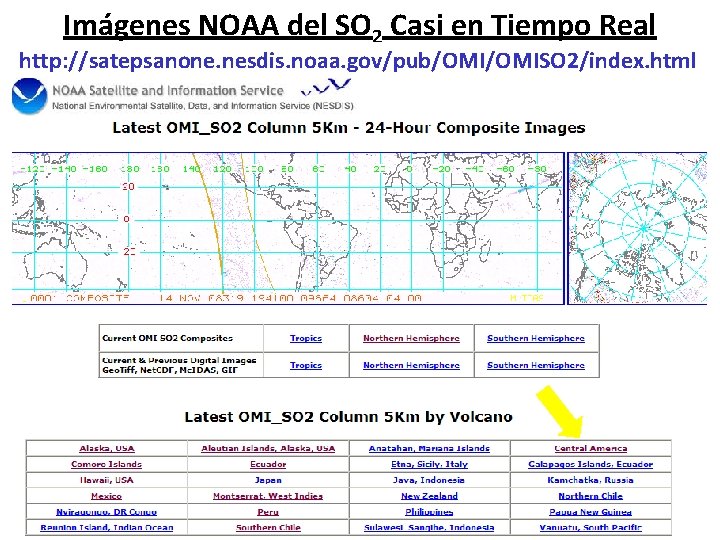720x540 pixels.
Task: Select the Japan volcano link
Action: [268, 480]
